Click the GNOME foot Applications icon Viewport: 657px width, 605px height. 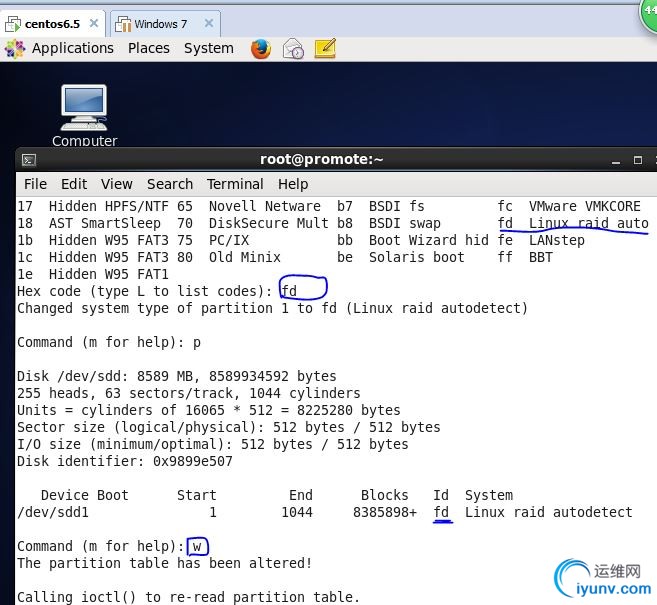15,49
